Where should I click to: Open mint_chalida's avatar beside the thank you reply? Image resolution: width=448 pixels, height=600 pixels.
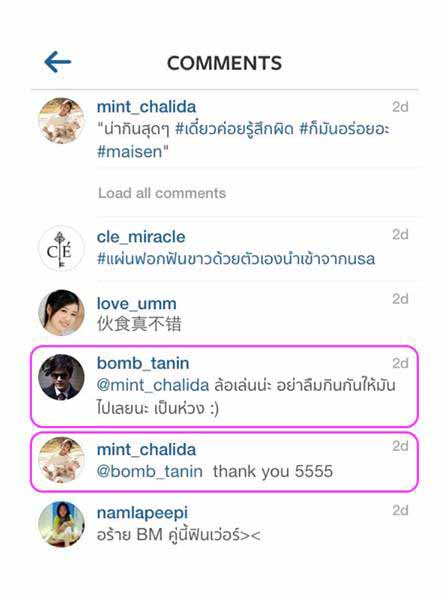(x=61, y=460)
